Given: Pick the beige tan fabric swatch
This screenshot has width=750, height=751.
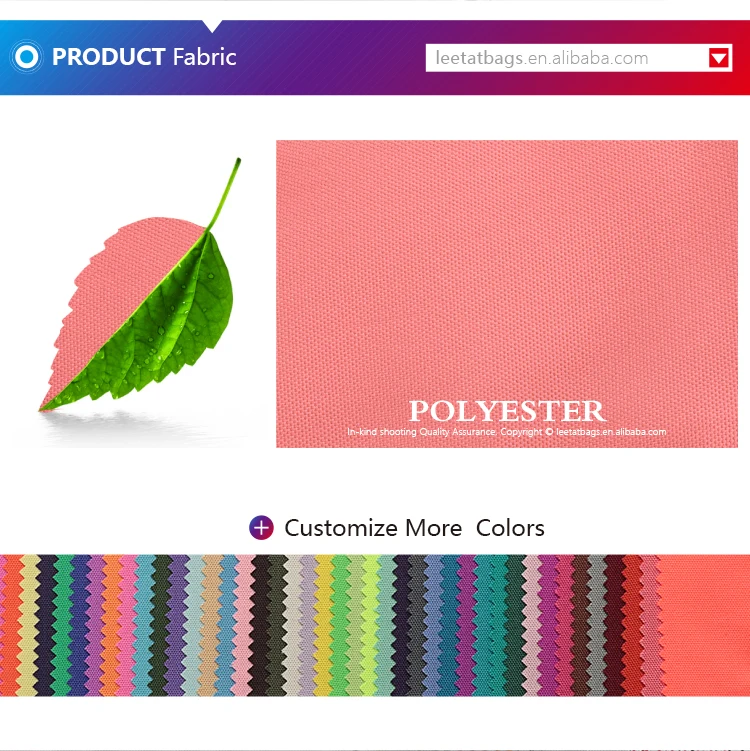Looking at the screenshot, I should point(210,625).
